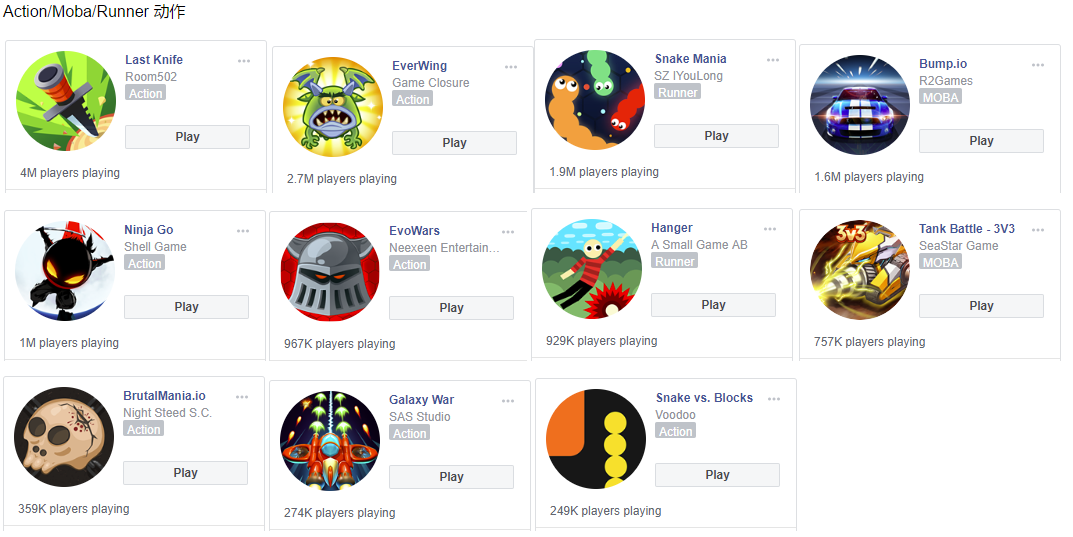Click the Ninja Go game icon
This screenshot has height=537, width=1073.
point(65,271)
